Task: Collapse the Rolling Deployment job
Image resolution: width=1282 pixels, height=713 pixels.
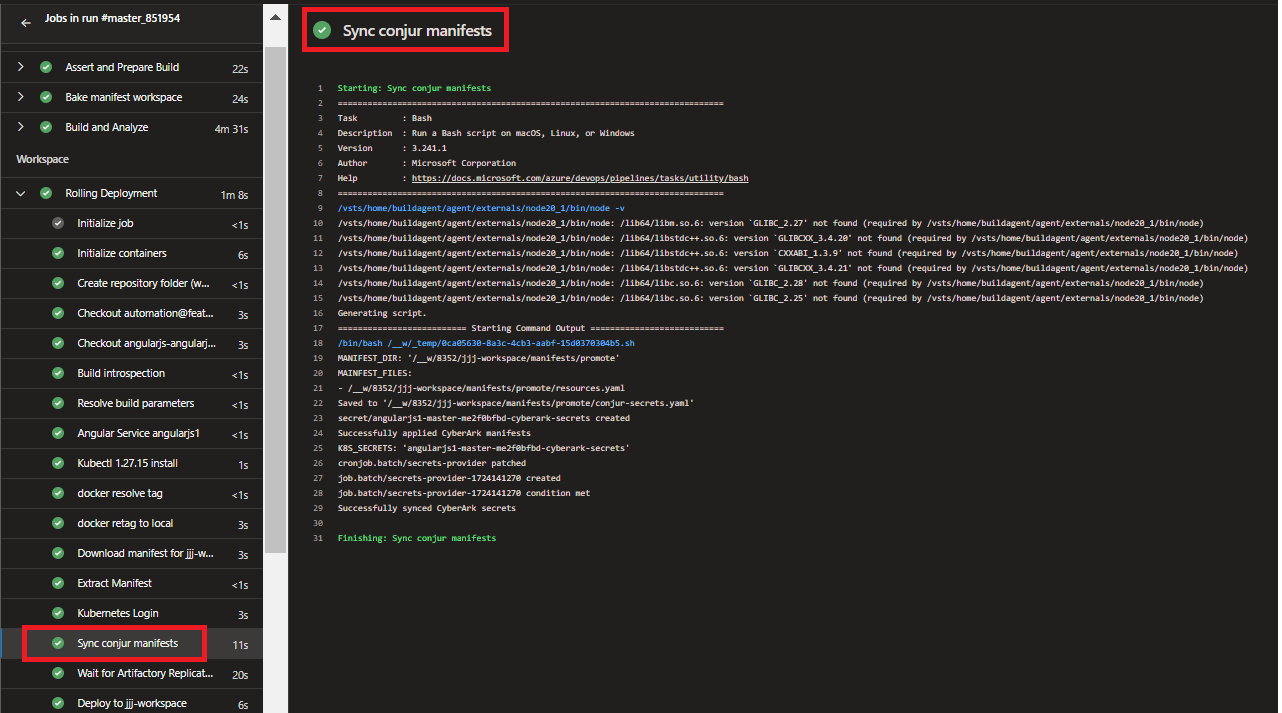Action: point(20,193)
